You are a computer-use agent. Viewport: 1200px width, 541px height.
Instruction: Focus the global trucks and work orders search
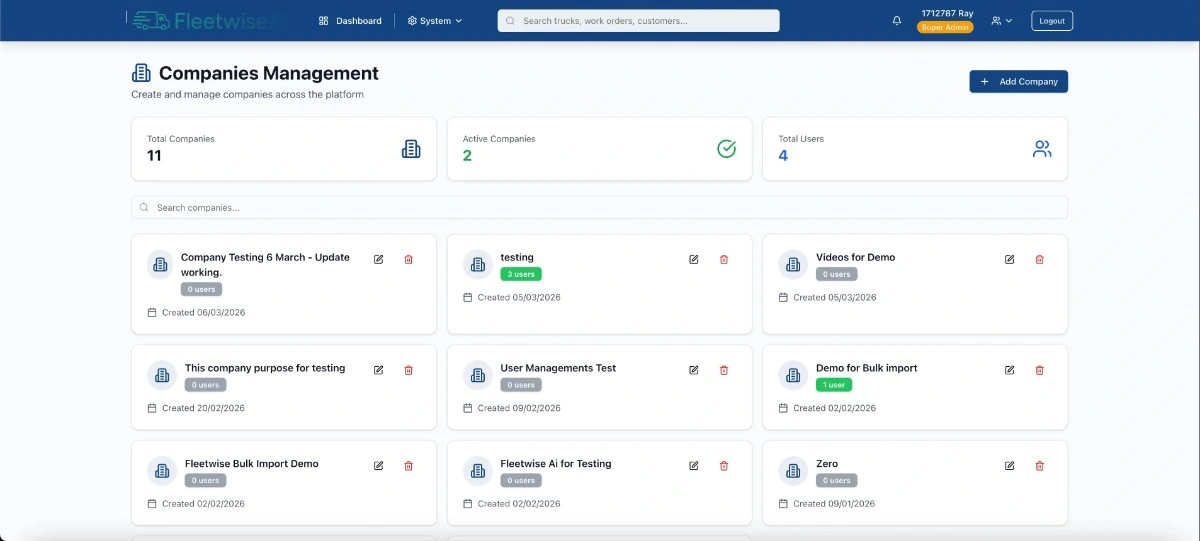click(x=638, y=21)
